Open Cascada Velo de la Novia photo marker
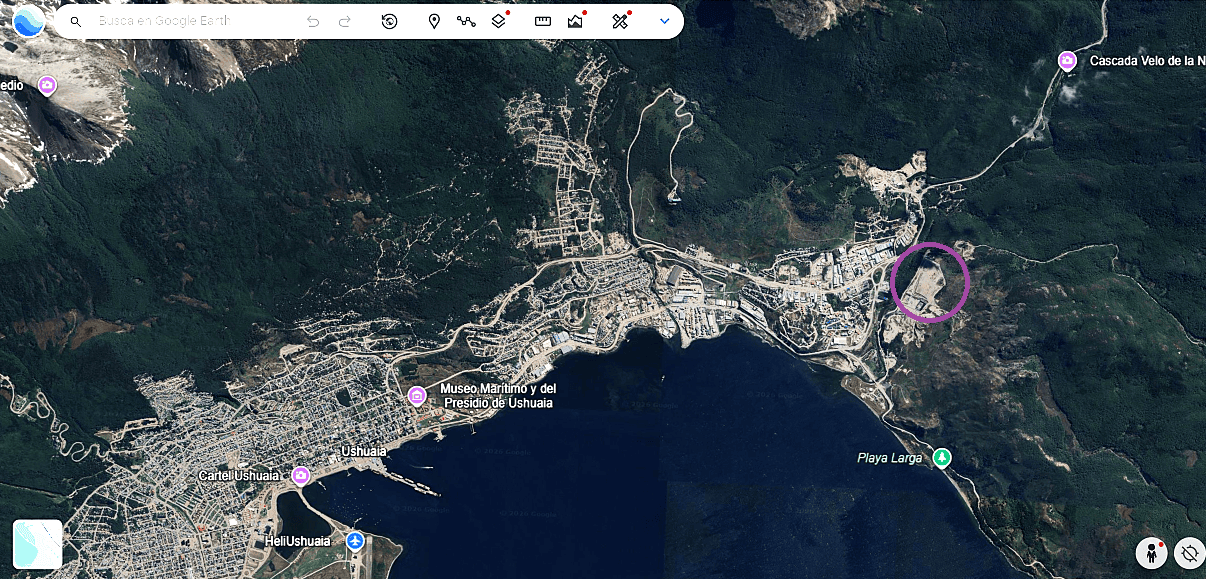Viewport: 1206px width, 579px height. pos(1068,61)
